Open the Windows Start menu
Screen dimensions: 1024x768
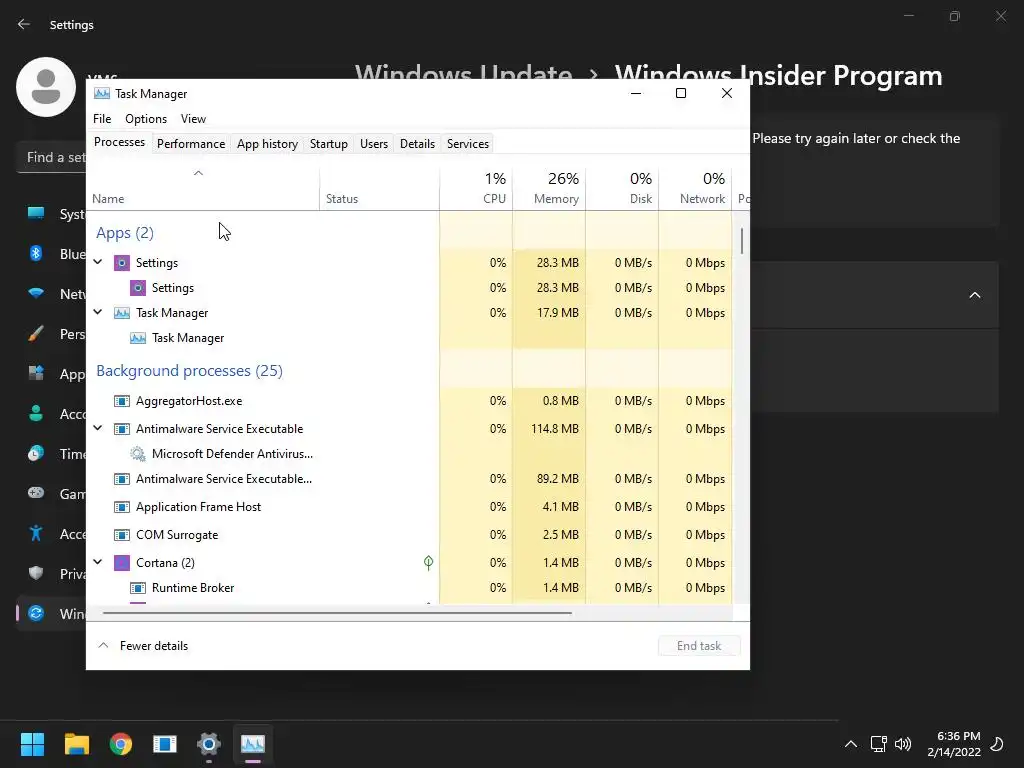click(x=32, y=744)
